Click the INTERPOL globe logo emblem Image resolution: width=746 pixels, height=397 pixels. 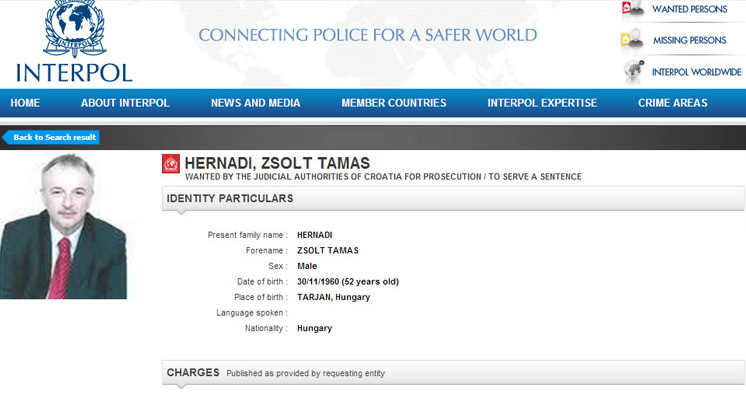74,29
